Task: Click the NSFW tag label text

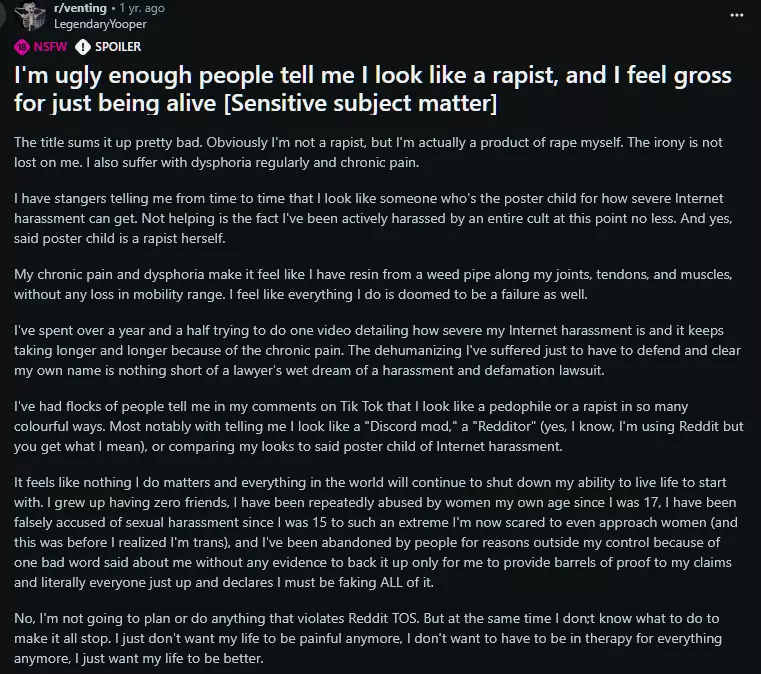Action: [48, 46]
